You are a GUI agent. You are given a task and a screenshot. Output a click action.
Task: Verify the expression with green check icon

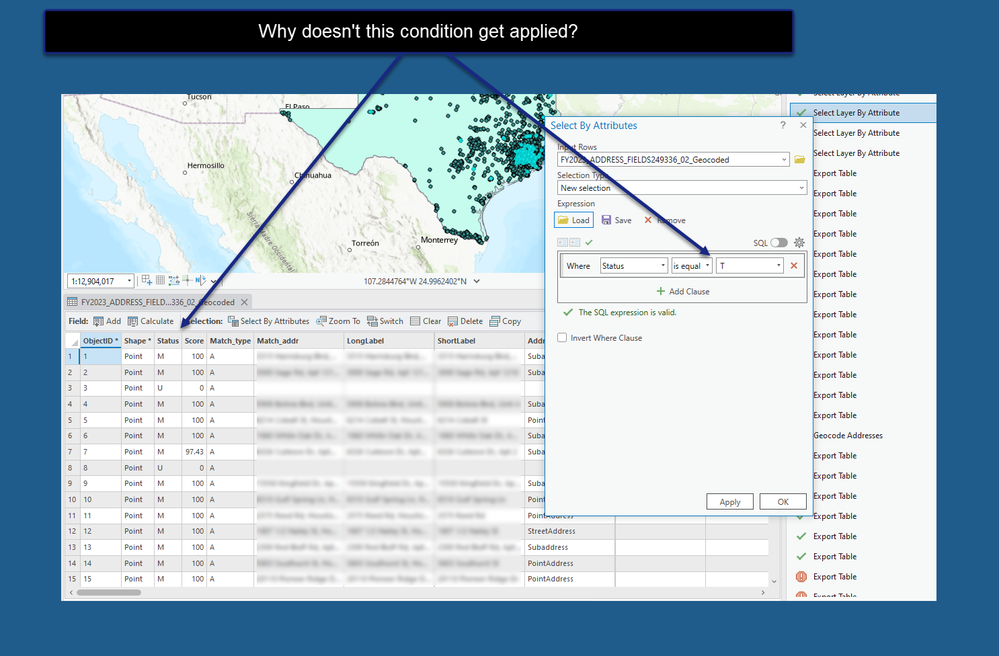coord(589,242)
